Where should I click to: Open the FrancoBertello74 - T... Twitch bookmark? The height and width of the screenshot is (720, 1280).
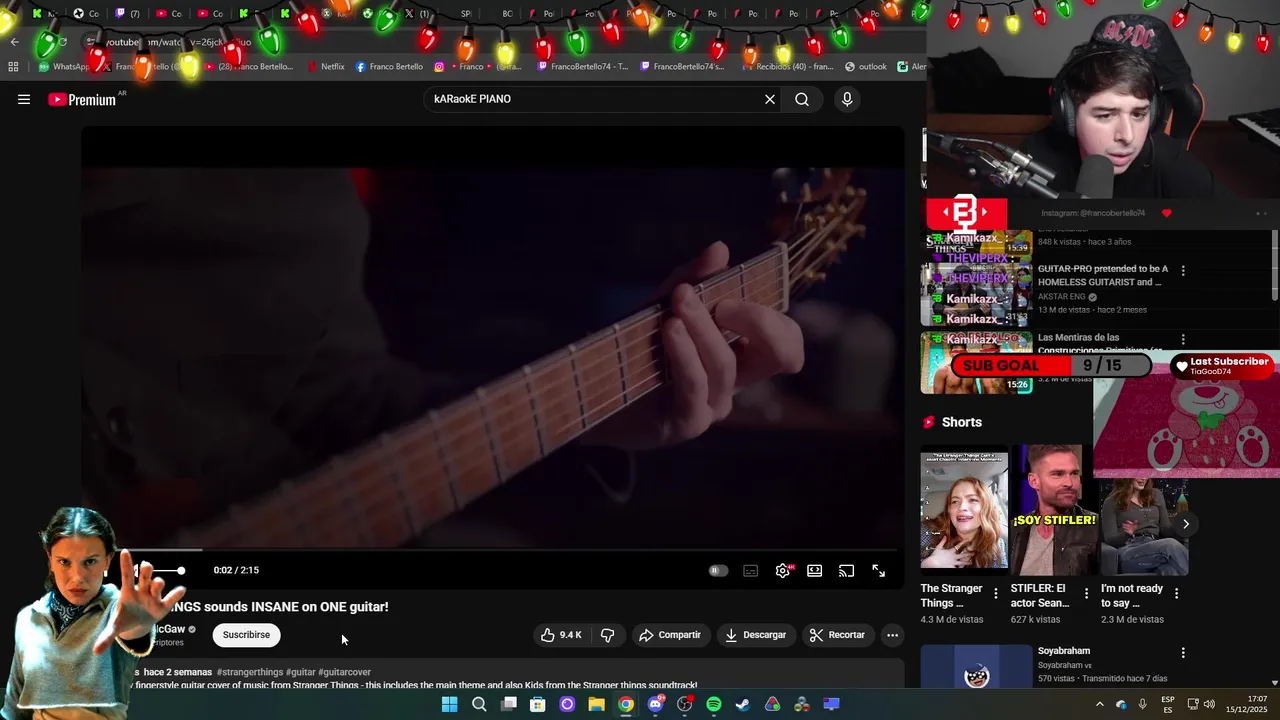583,67
